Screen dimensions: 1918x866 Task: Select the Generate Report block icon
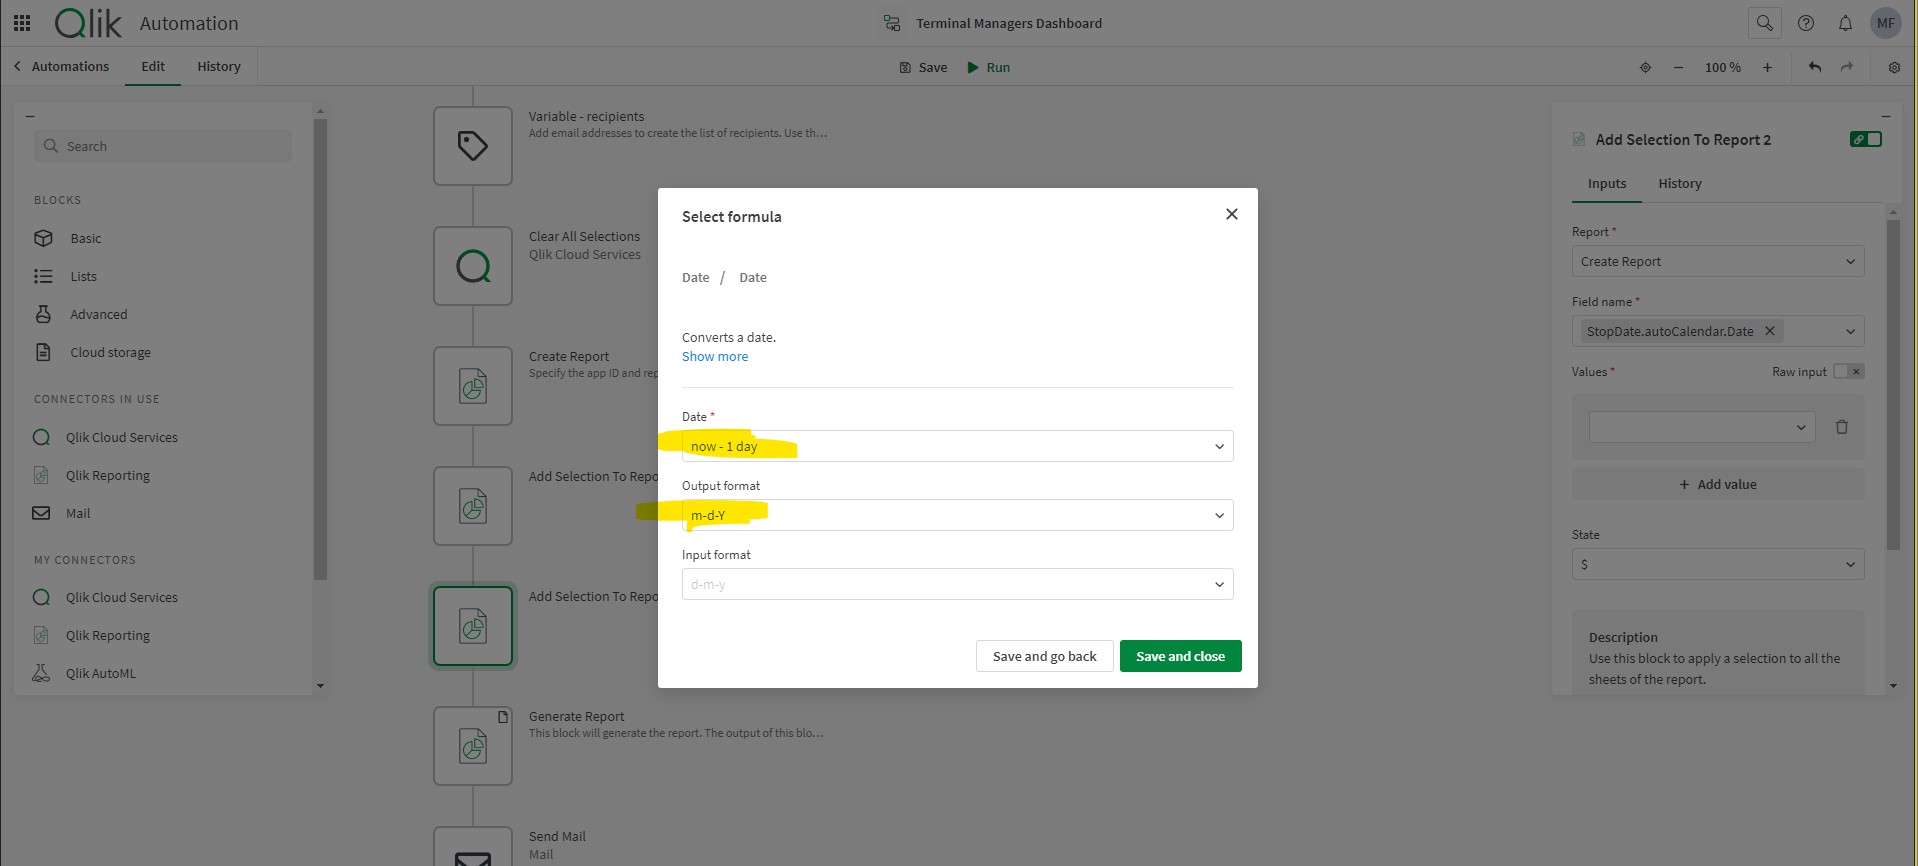[x=473, y=746]
